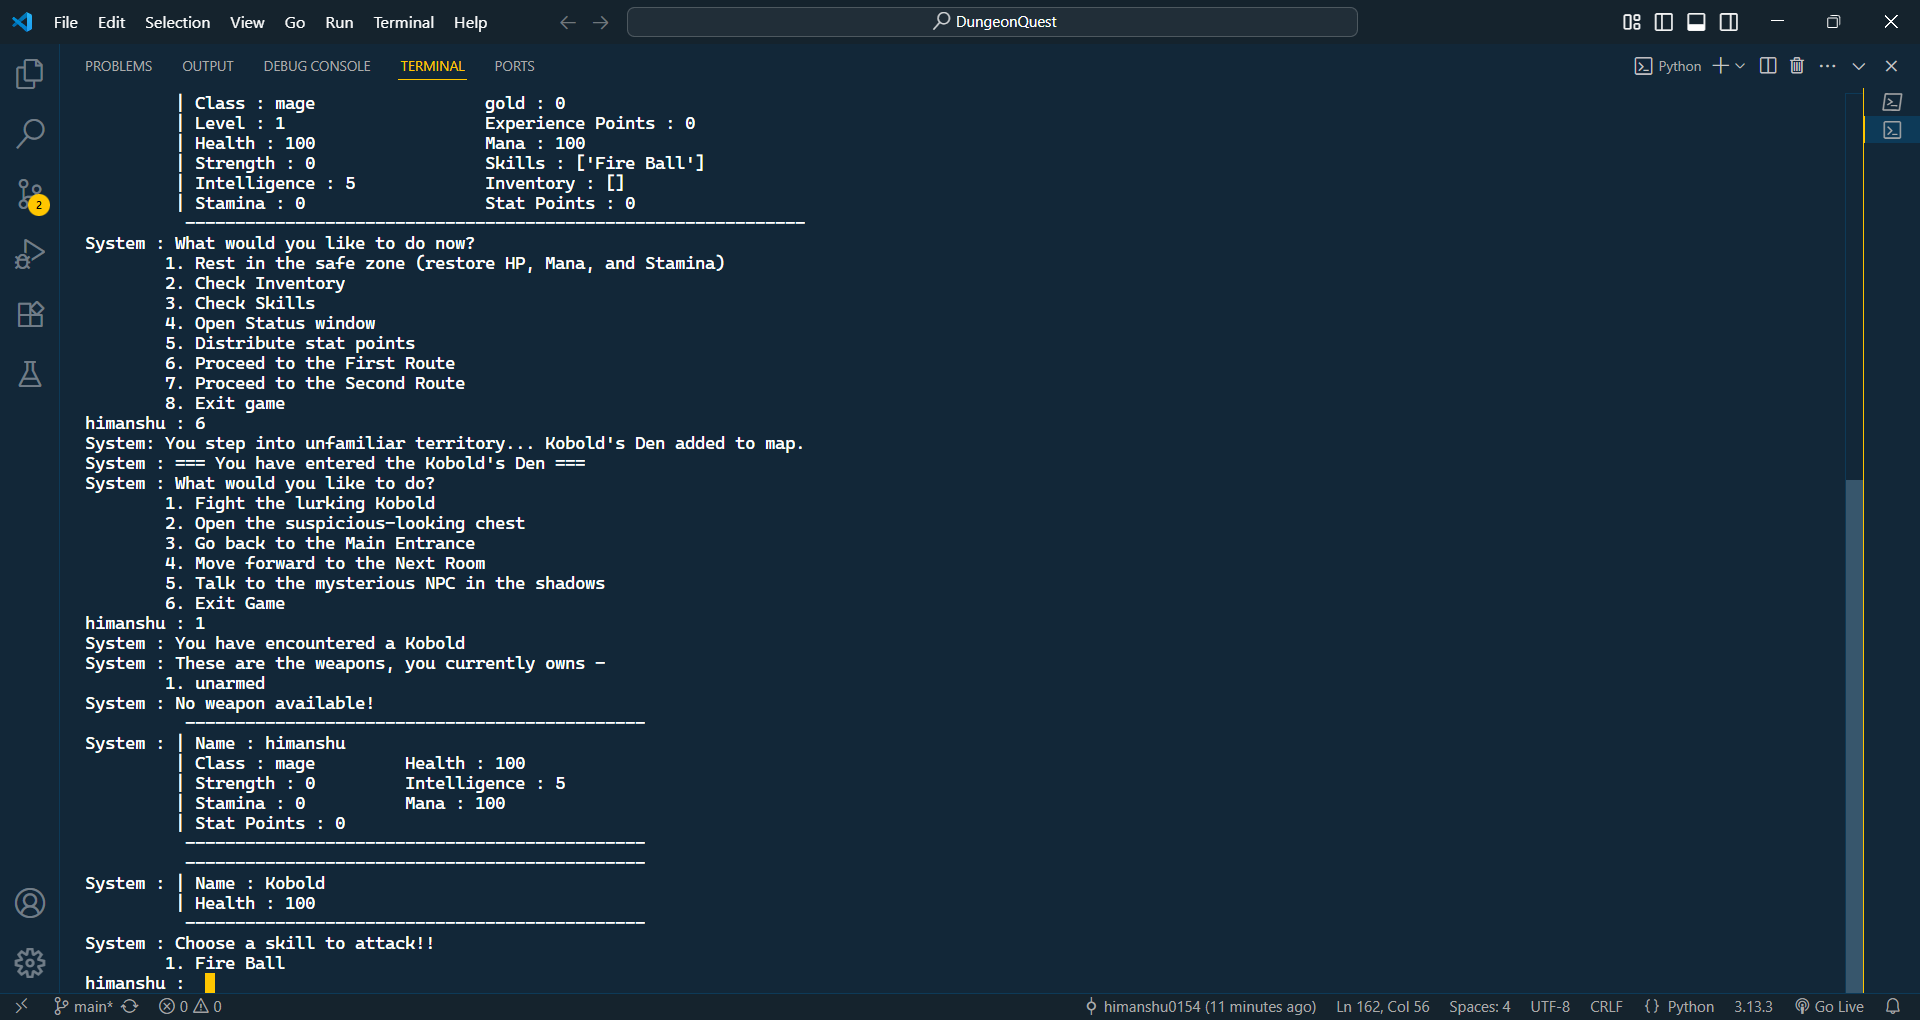Go forward with the right arrow
The height and width of the screenshot is (1020, 1920).
point(601,22)
